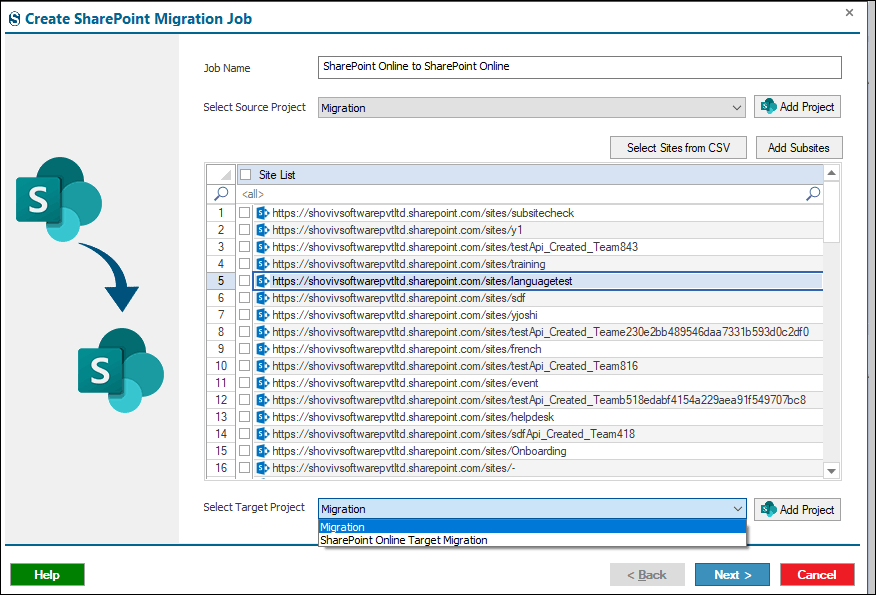876x595 pixels.
Task: Click the site icon next to testApi_Created_Team843
Action: (263, 247)
